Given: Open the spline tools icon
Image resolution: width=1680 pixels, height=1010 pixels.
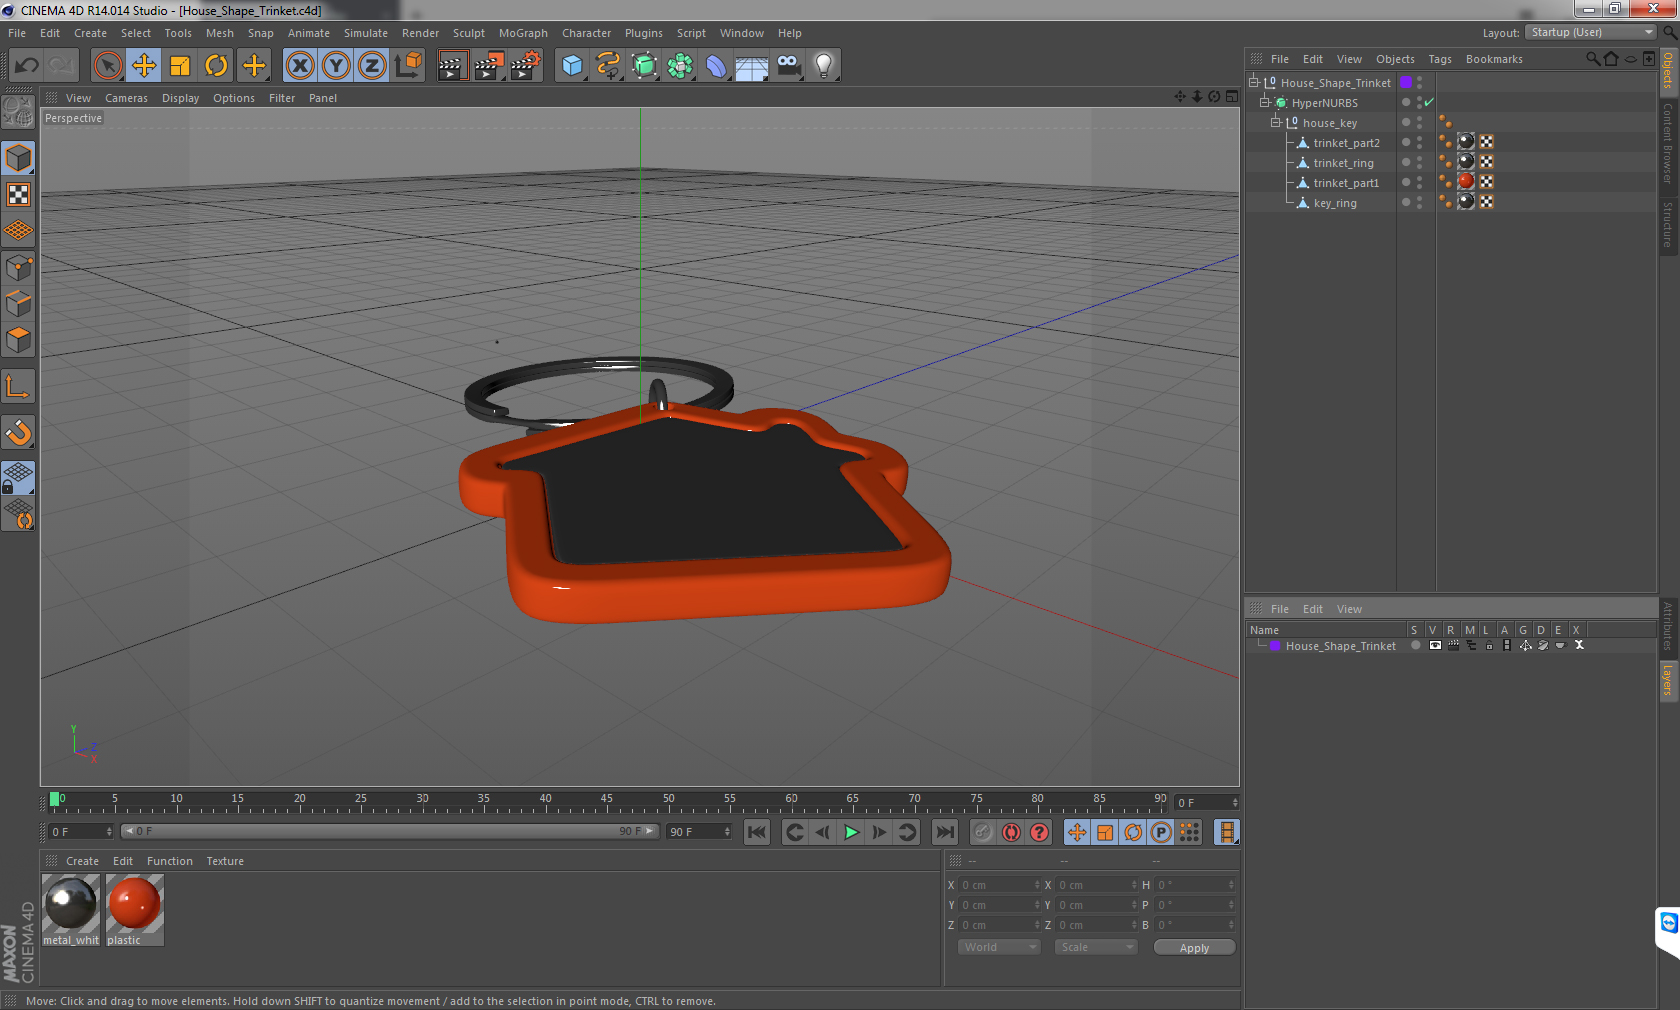Looking at the screenshot, I should coord(608,66).
